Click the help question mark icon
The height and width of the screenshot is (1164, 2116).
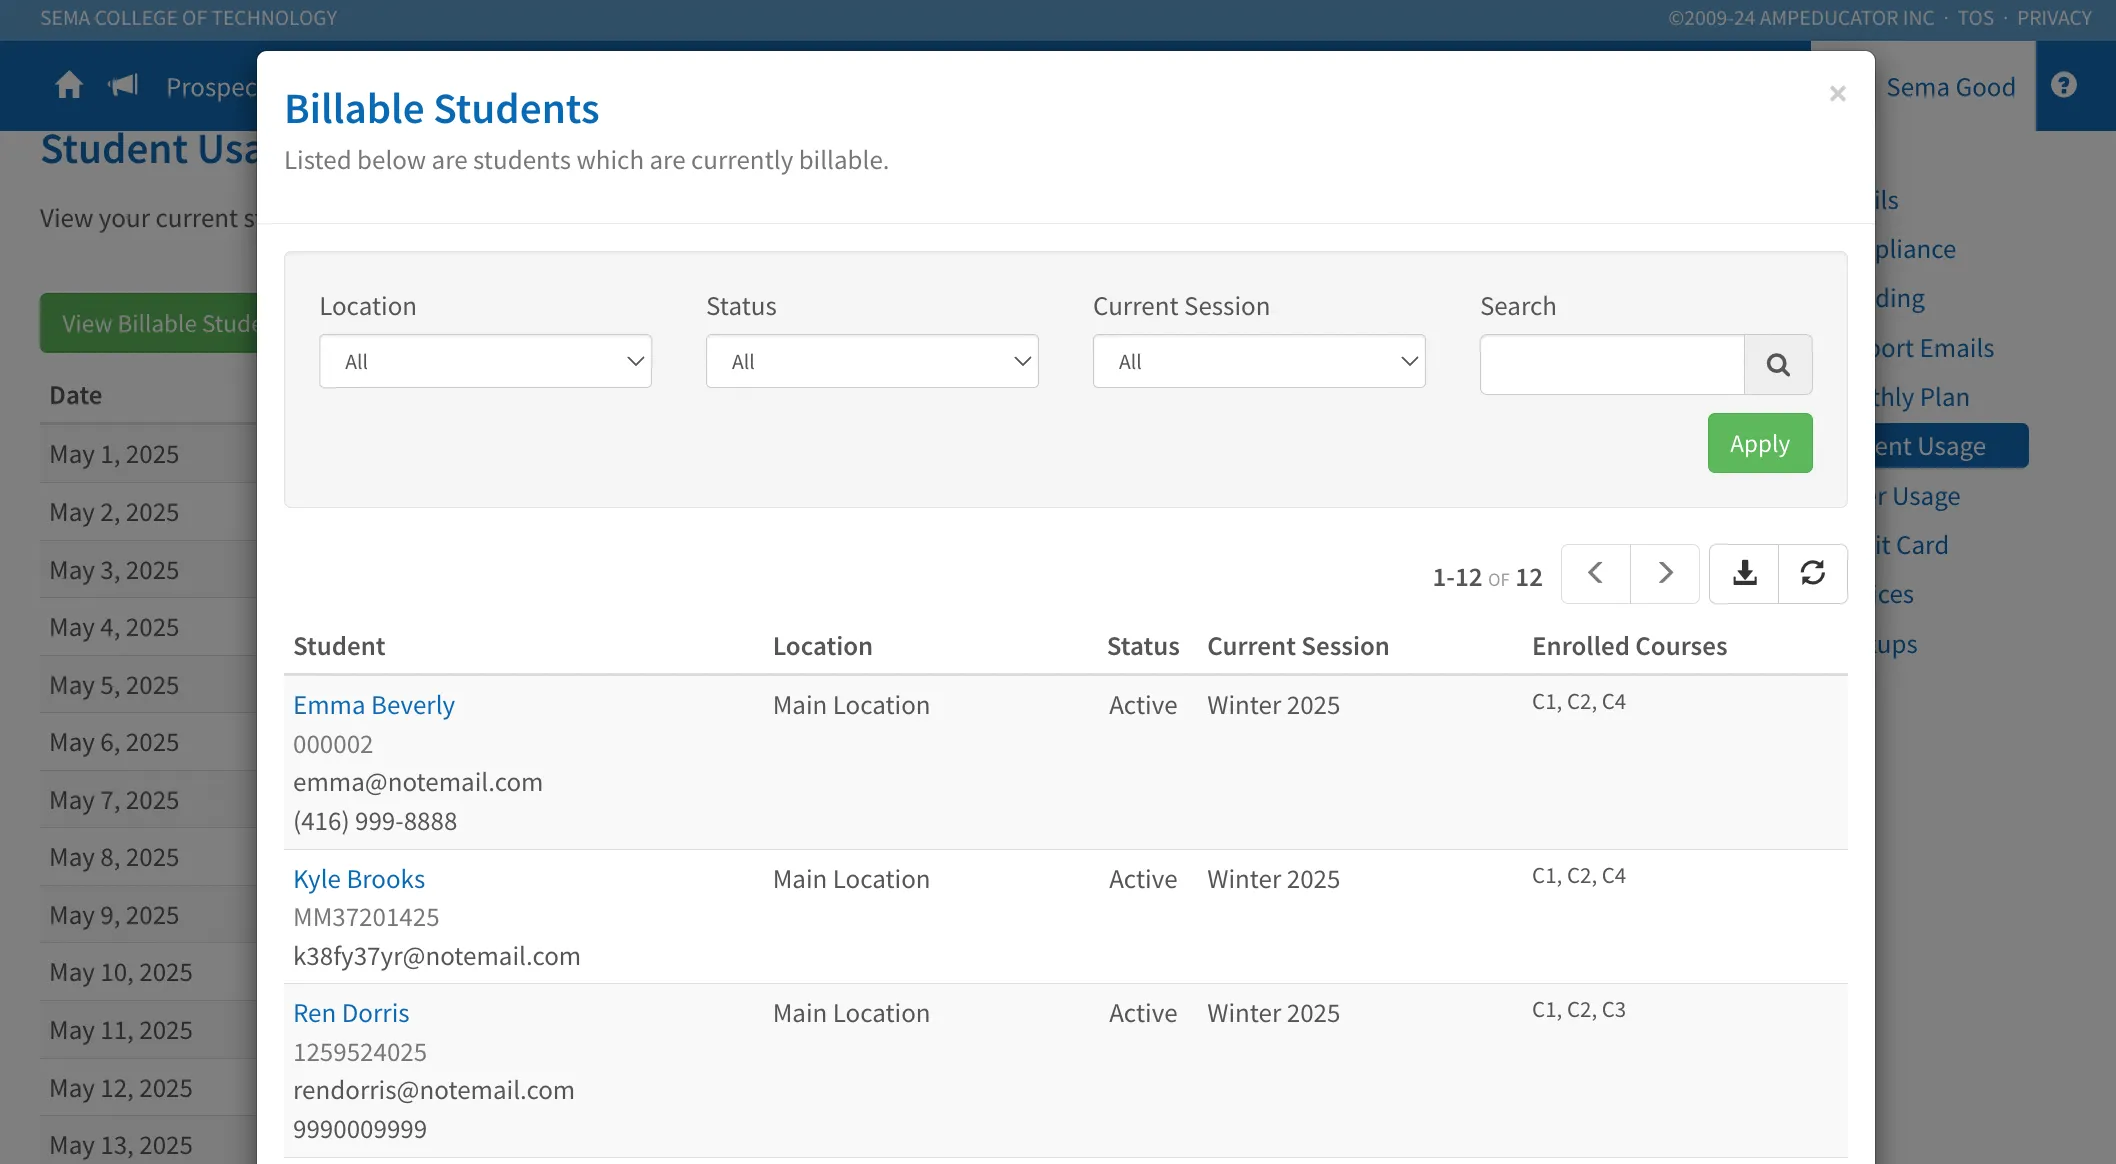coord(2064,86)
